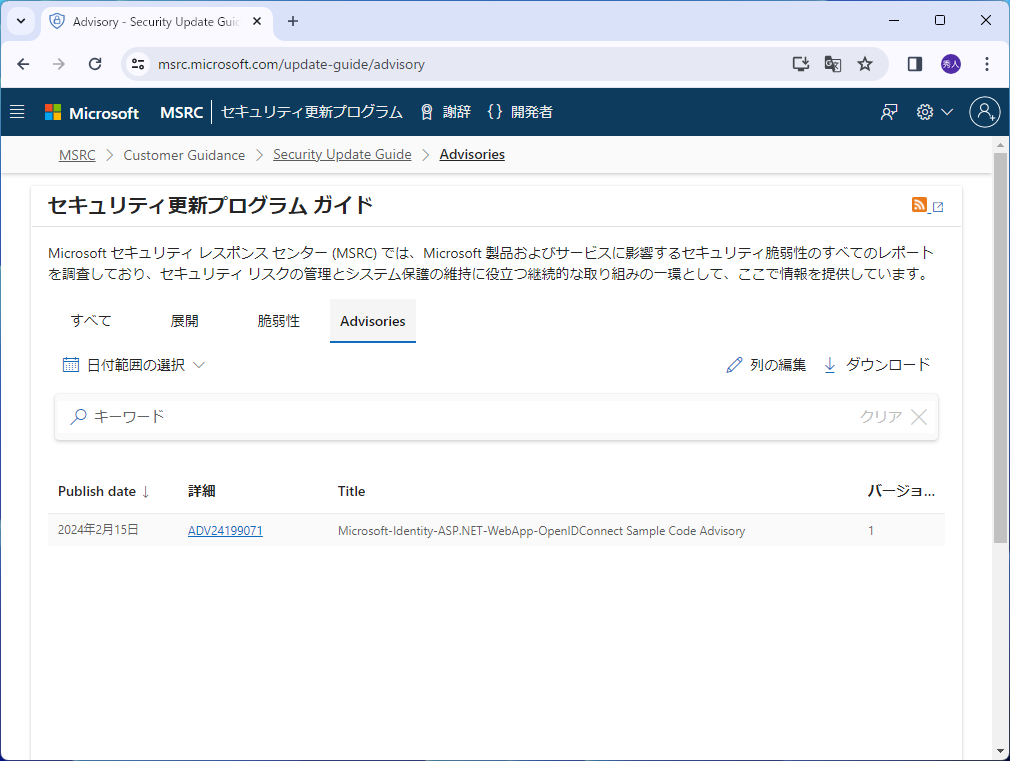Click scrollbar down arrow
The width and height of the screenshot is (1010, 761).
click(1000, 751)
